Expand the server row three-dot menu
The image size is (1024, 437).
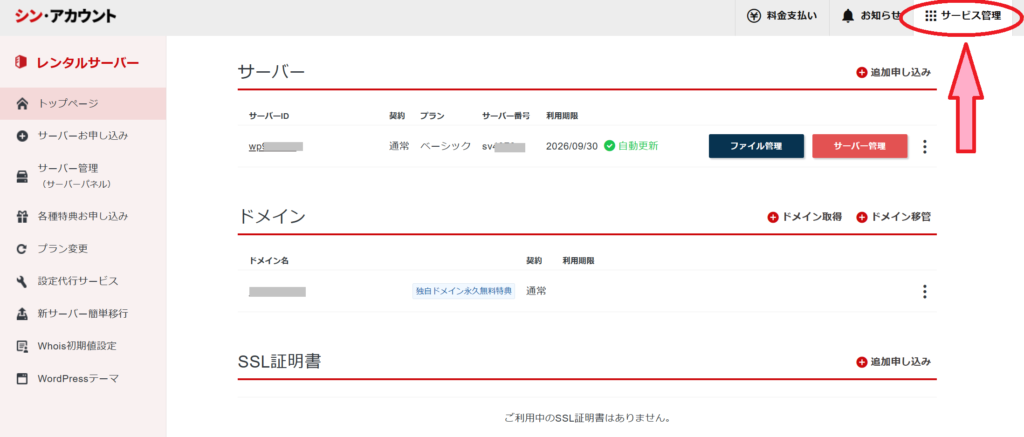pos(924,147)
